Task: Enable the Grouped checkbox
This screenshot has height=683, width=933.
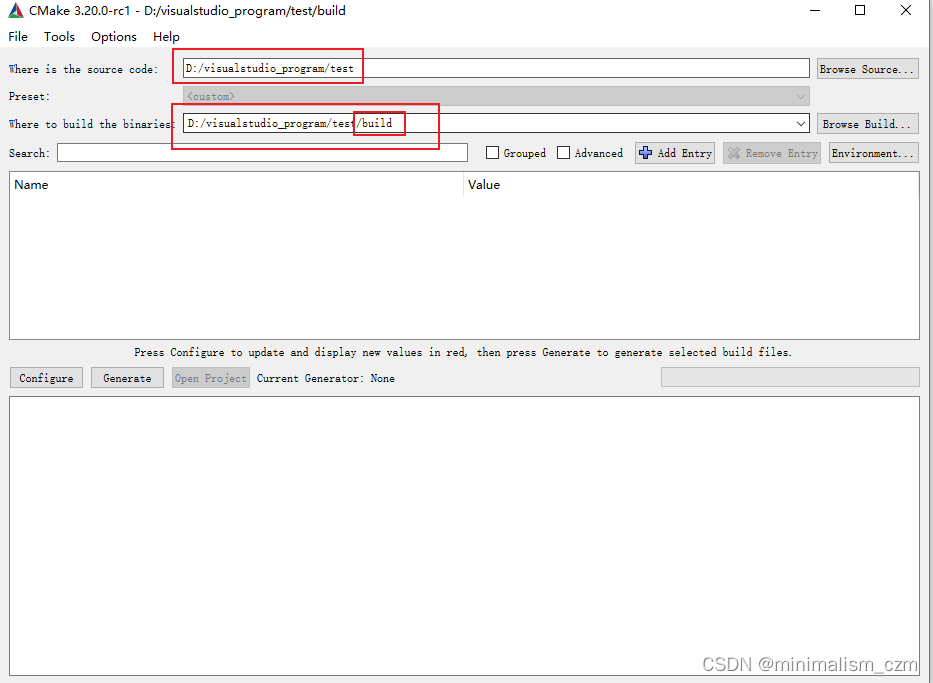Action: 492,153
